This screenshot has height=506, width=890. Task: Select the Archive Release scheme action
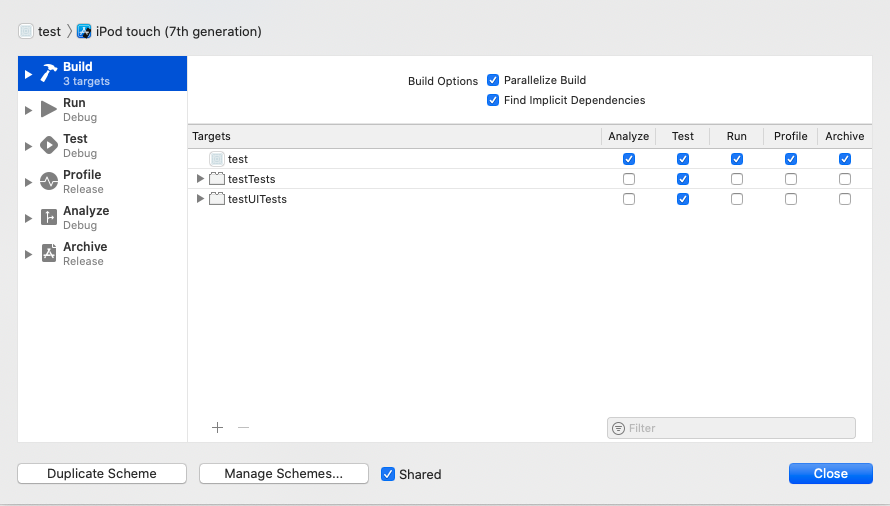click(85, 254)
